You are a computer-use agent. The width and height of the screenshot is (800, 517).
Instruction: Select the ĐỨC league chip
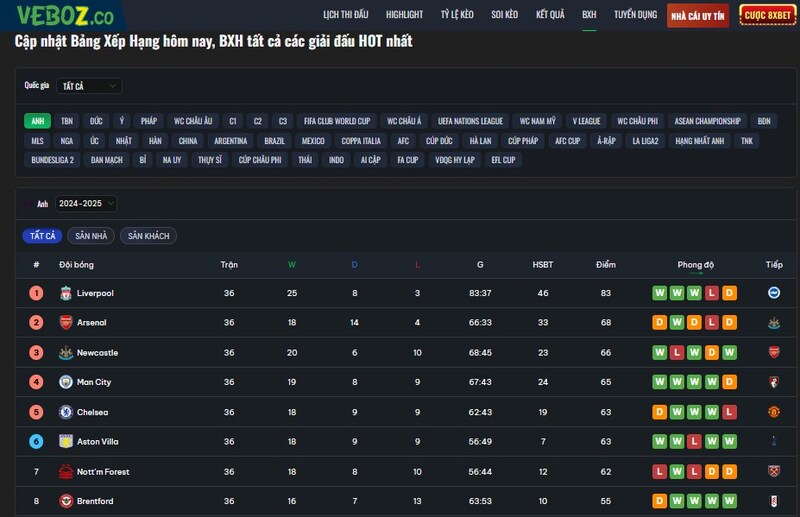pyautogui.click(x=96, y=121)
